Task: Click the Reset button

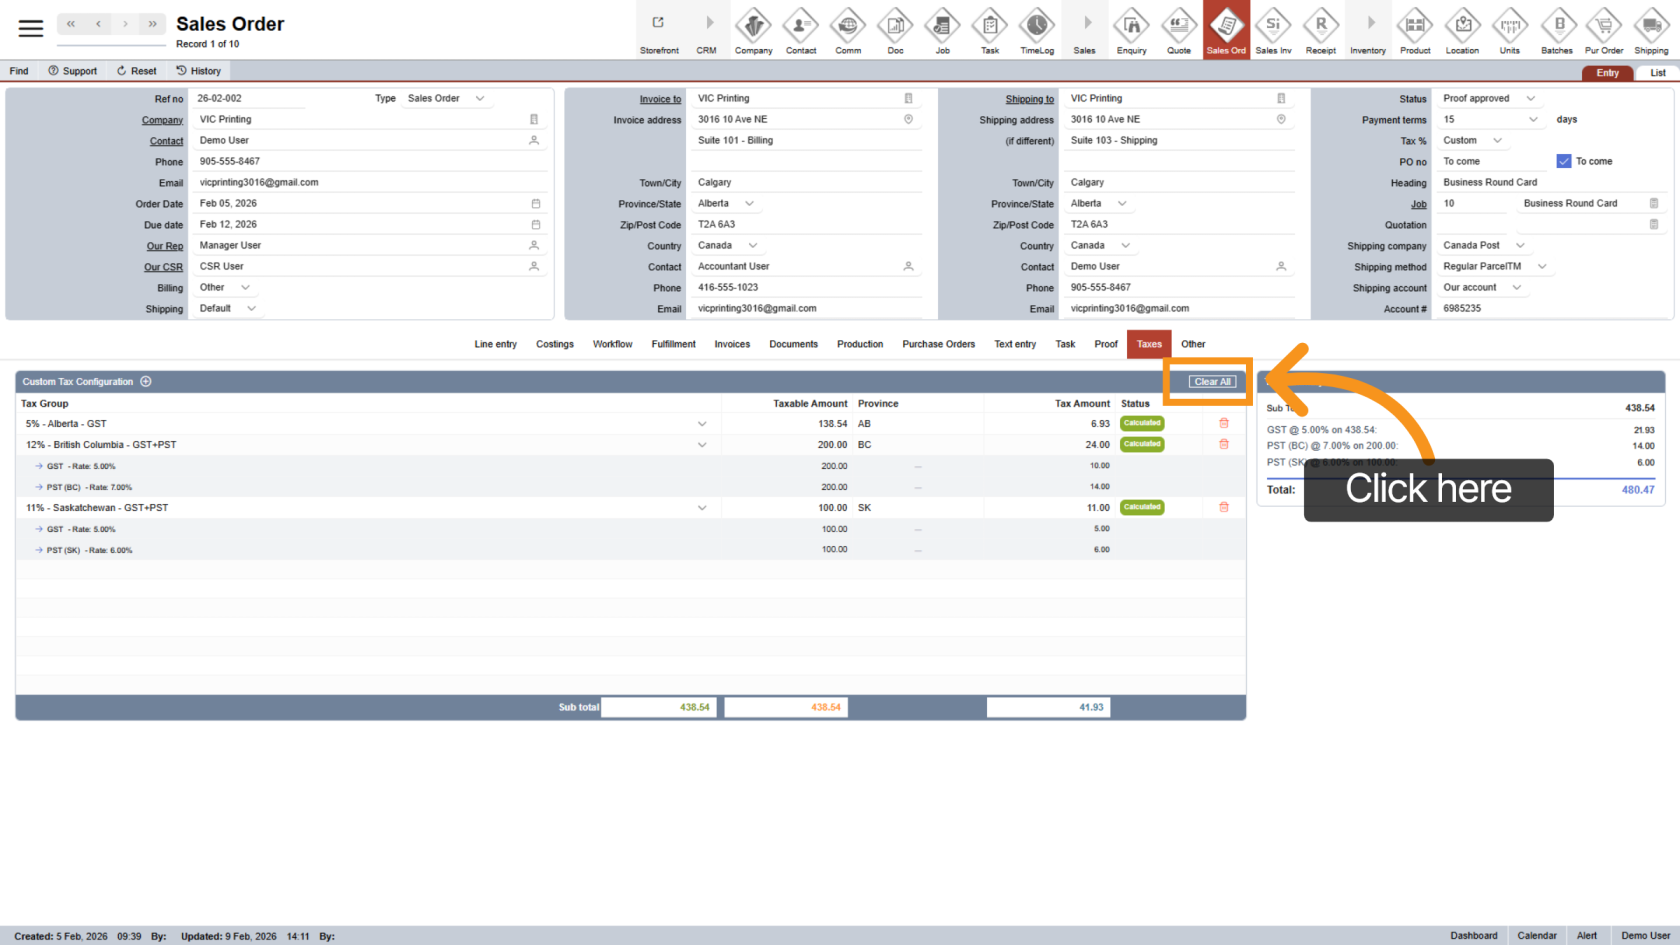Action: pyautogui.click(x=137, y=71)
